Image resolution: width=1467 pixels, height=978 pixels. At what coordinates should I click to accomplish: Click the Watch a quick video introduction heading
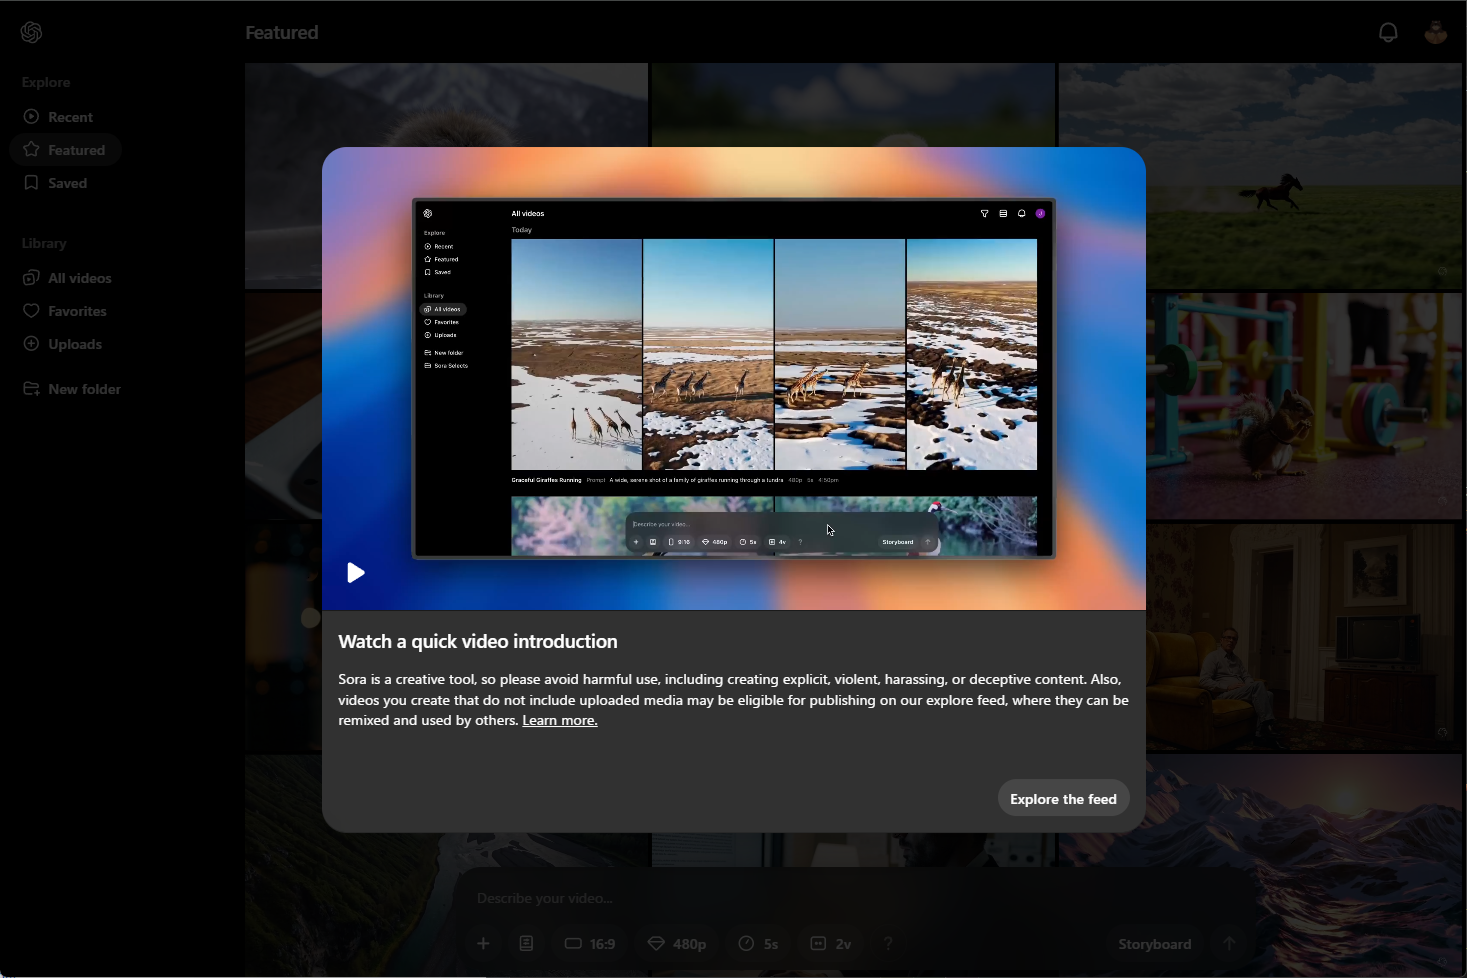click(478, 642)
